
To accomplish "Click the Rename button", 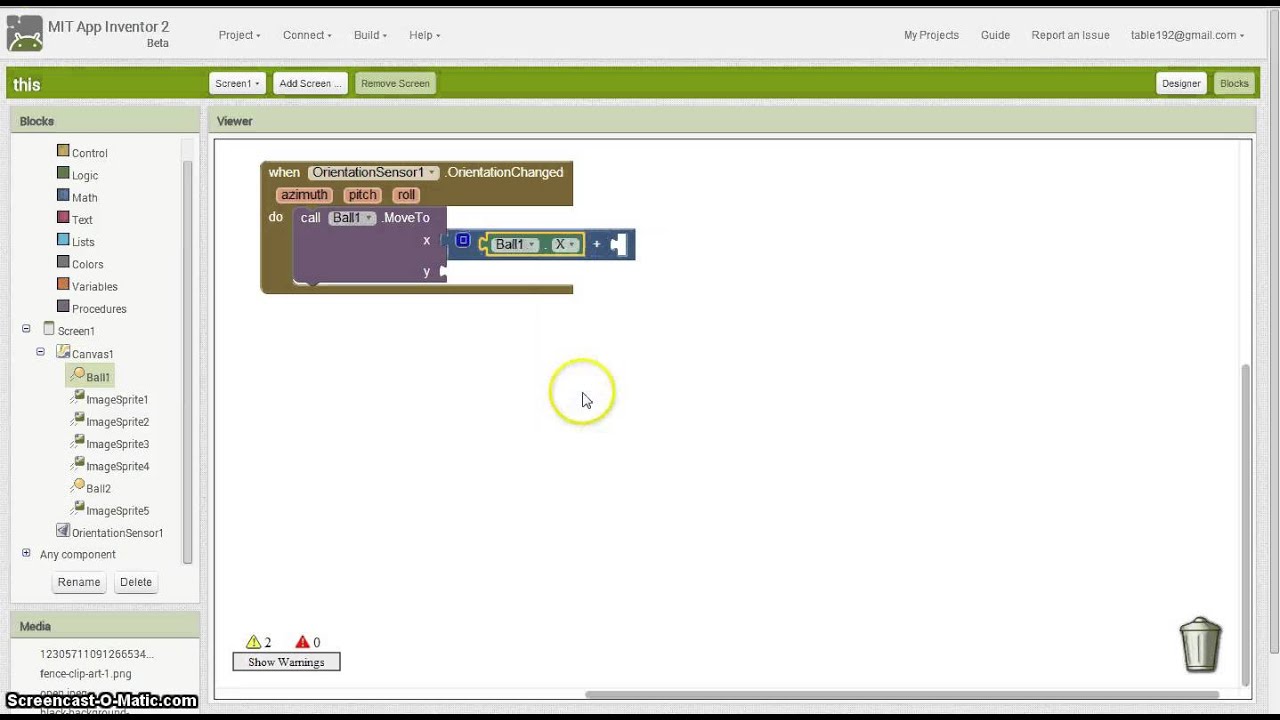I will (79, 582).
